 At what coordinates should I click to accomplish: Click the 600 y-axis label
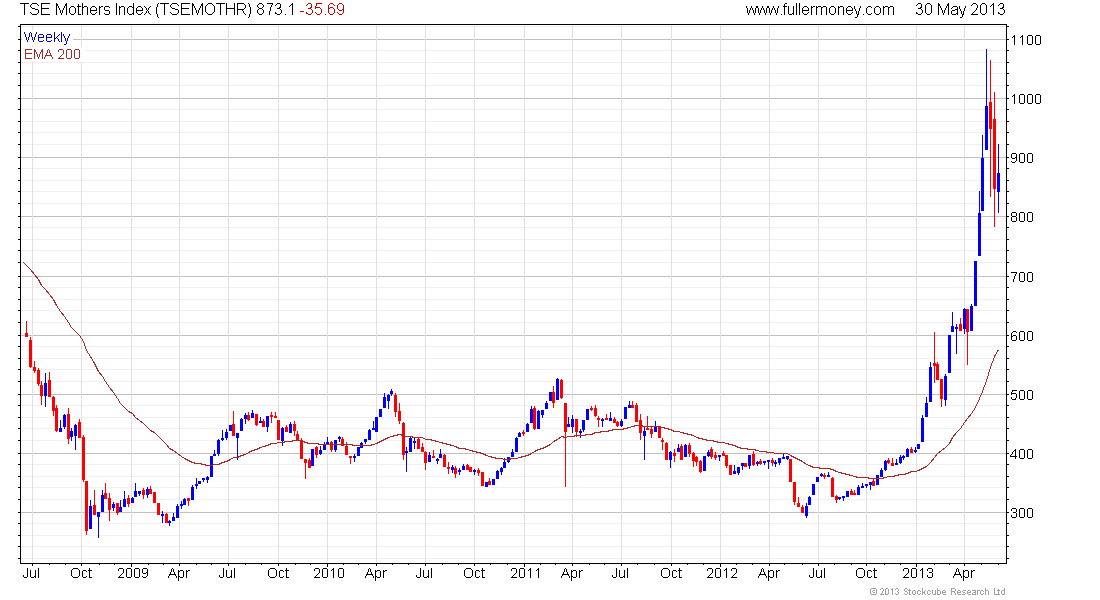point(1022,335)
